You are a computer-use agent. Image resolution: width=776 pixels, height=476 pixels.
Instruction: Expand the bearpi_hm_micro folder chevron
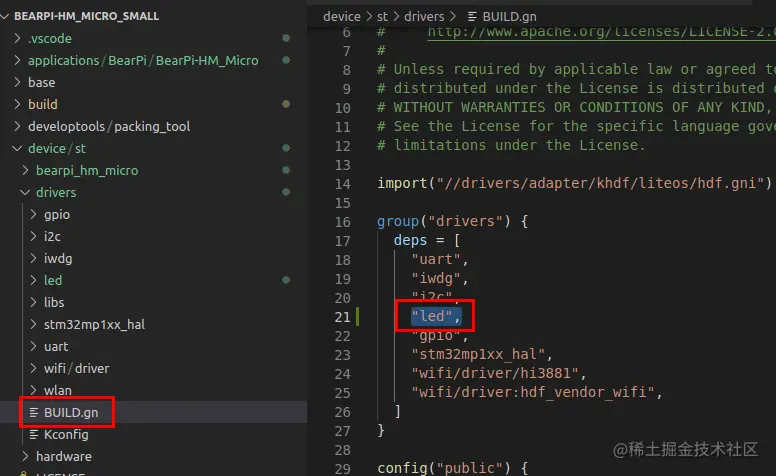click(26, 170)
